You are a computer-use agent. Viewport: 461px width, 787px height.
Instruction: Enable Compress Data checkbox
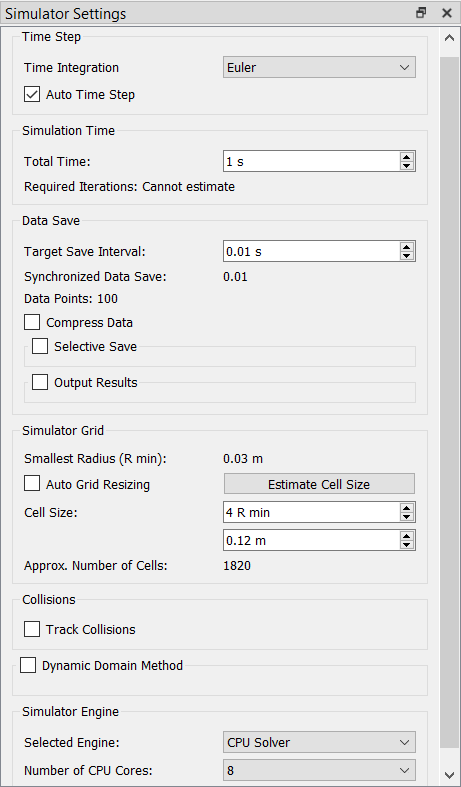coord(32,322)
